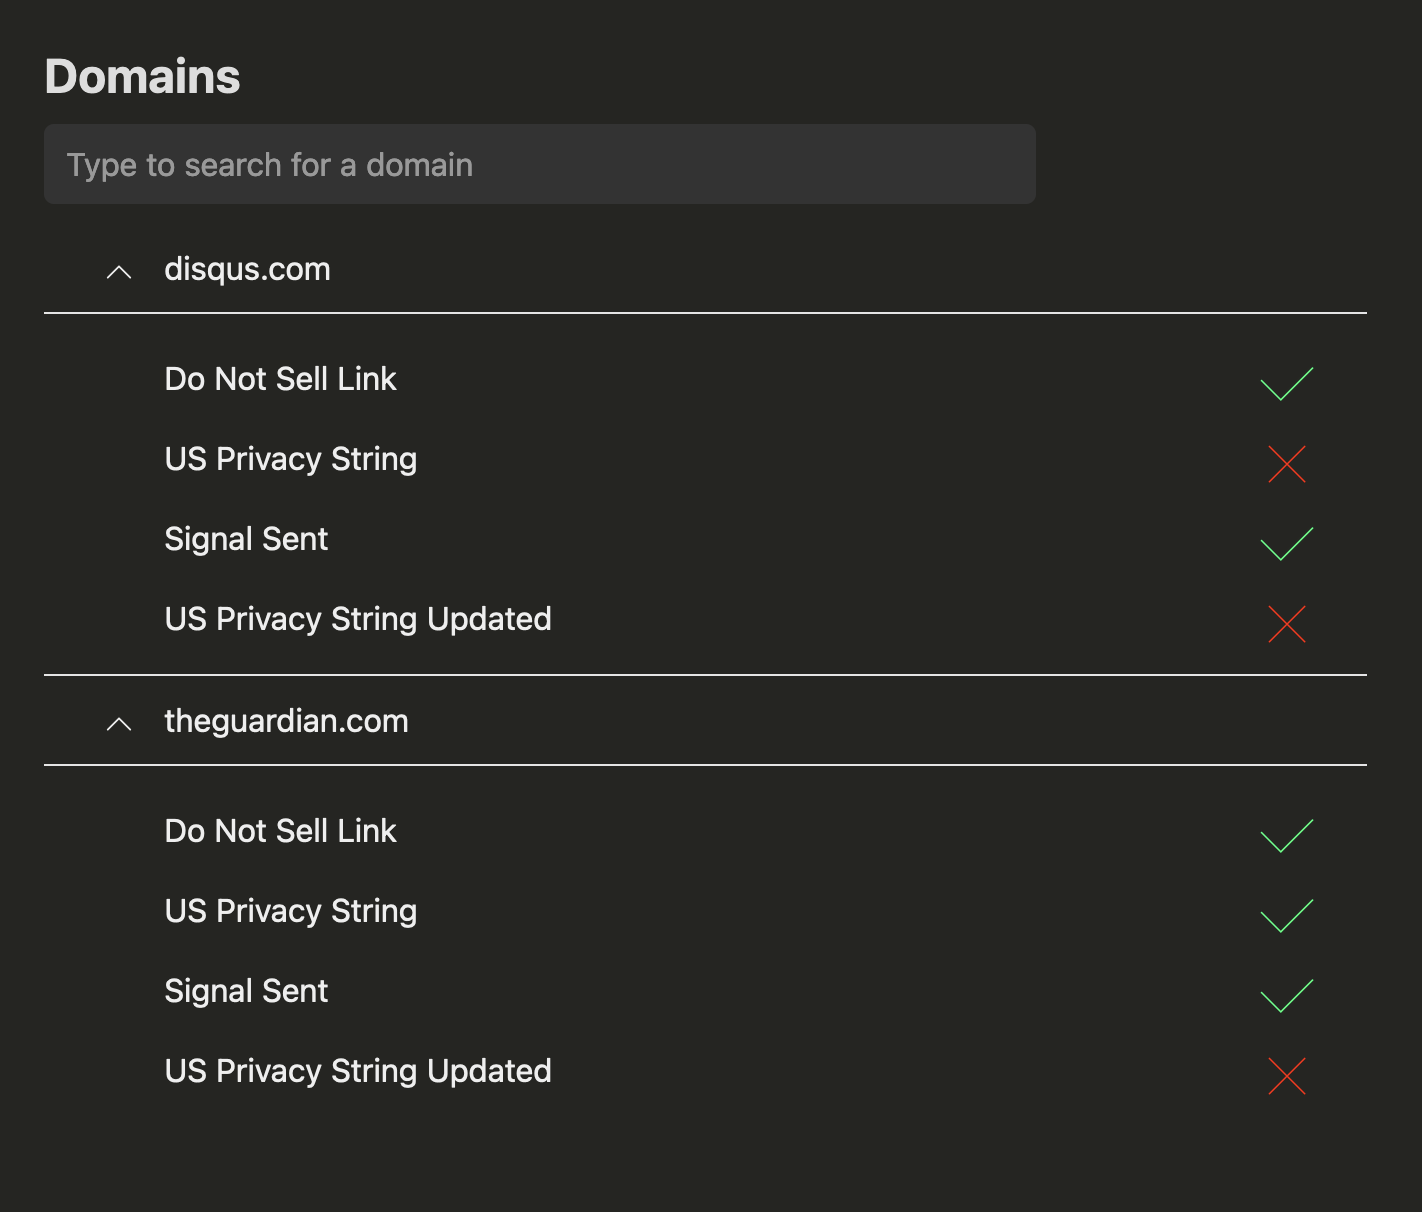Click the red X for theguardian.com US Privacy String Updated

[x=1286, y=1075]
